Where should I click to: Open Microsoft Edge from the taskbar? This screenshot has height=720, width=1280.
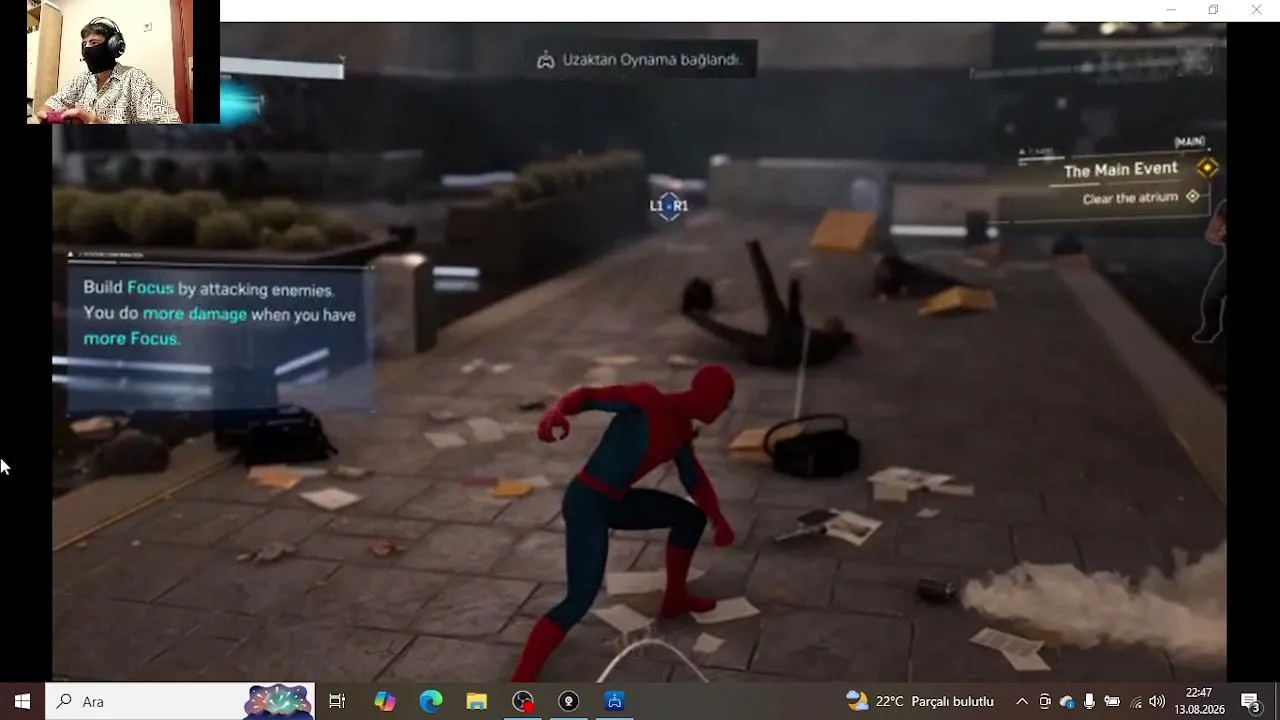coord(431,701)
